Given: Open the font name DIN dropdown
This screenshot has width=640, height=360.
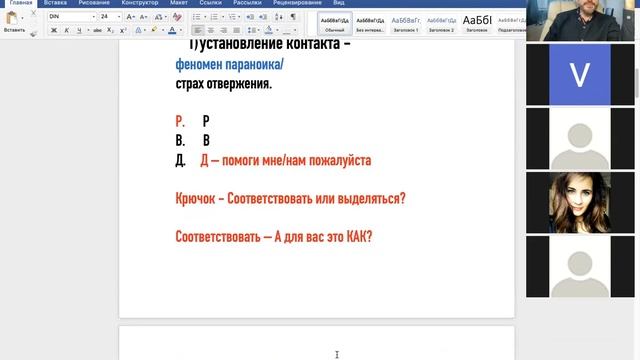Looking at the screenshot, I should (x=93, y=17).
